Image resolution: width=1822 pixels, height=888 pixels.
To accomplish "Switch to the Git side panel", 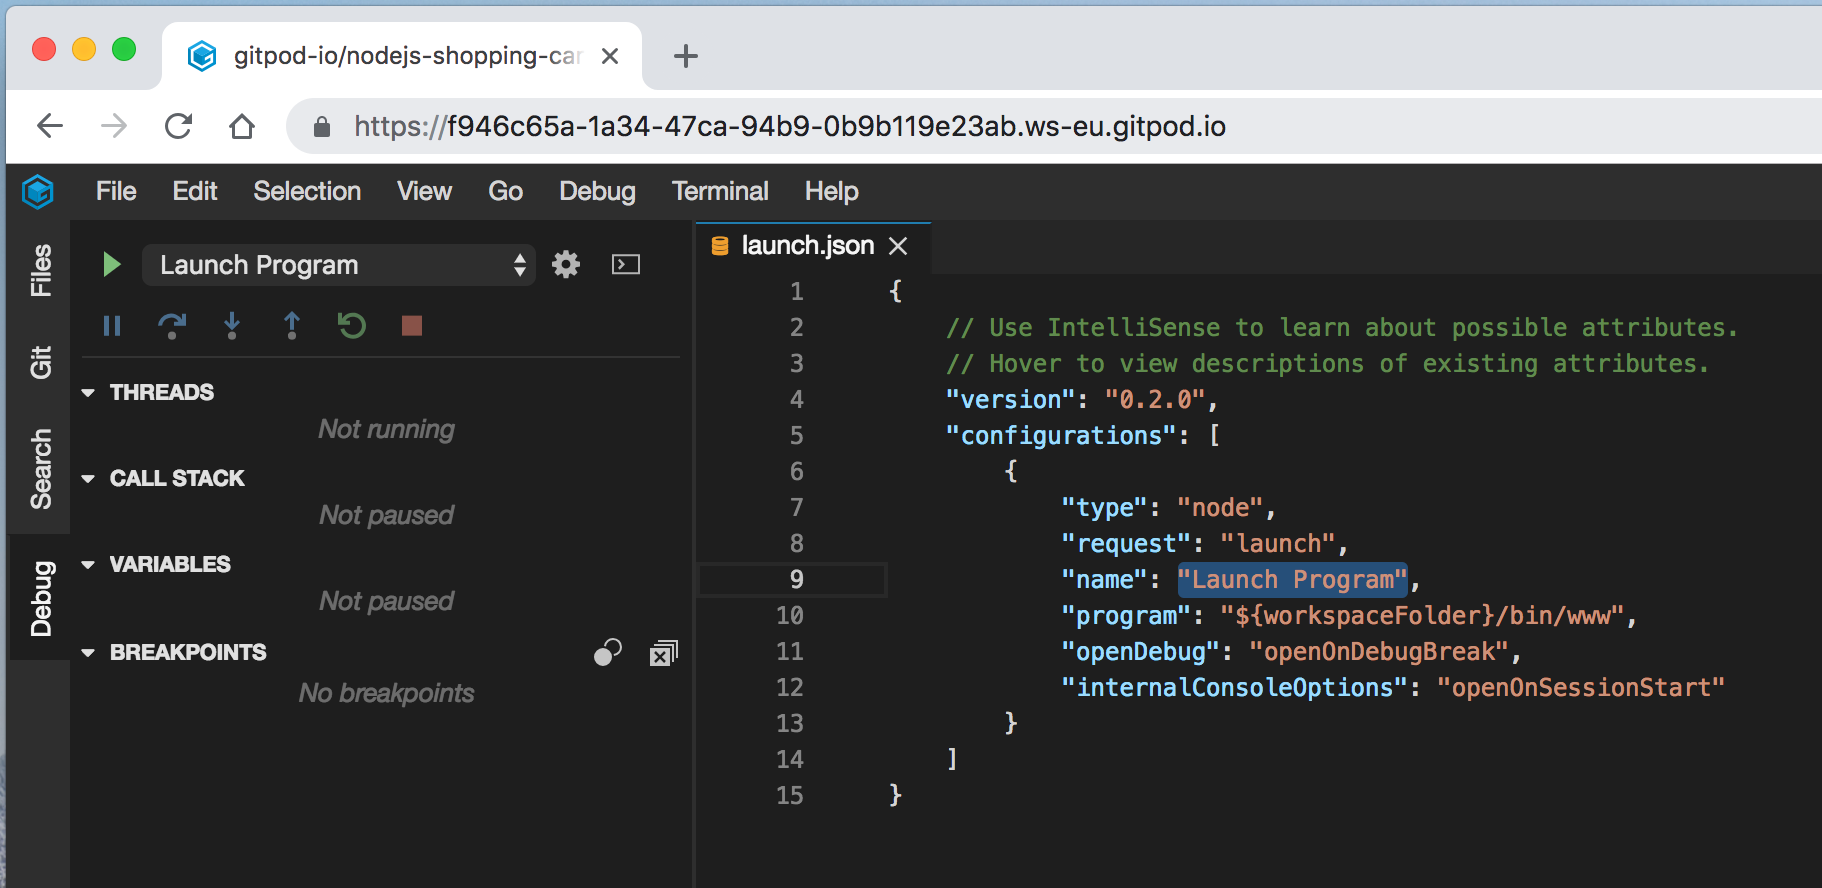I will [x=40, y=362].
